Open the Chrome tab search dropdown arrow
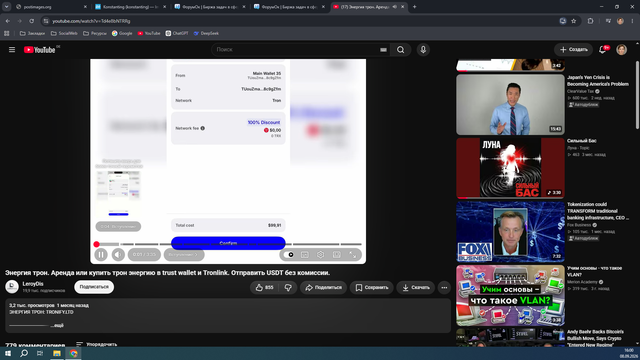The height and width of the screenshot is (360, 640). pos(7,7)
